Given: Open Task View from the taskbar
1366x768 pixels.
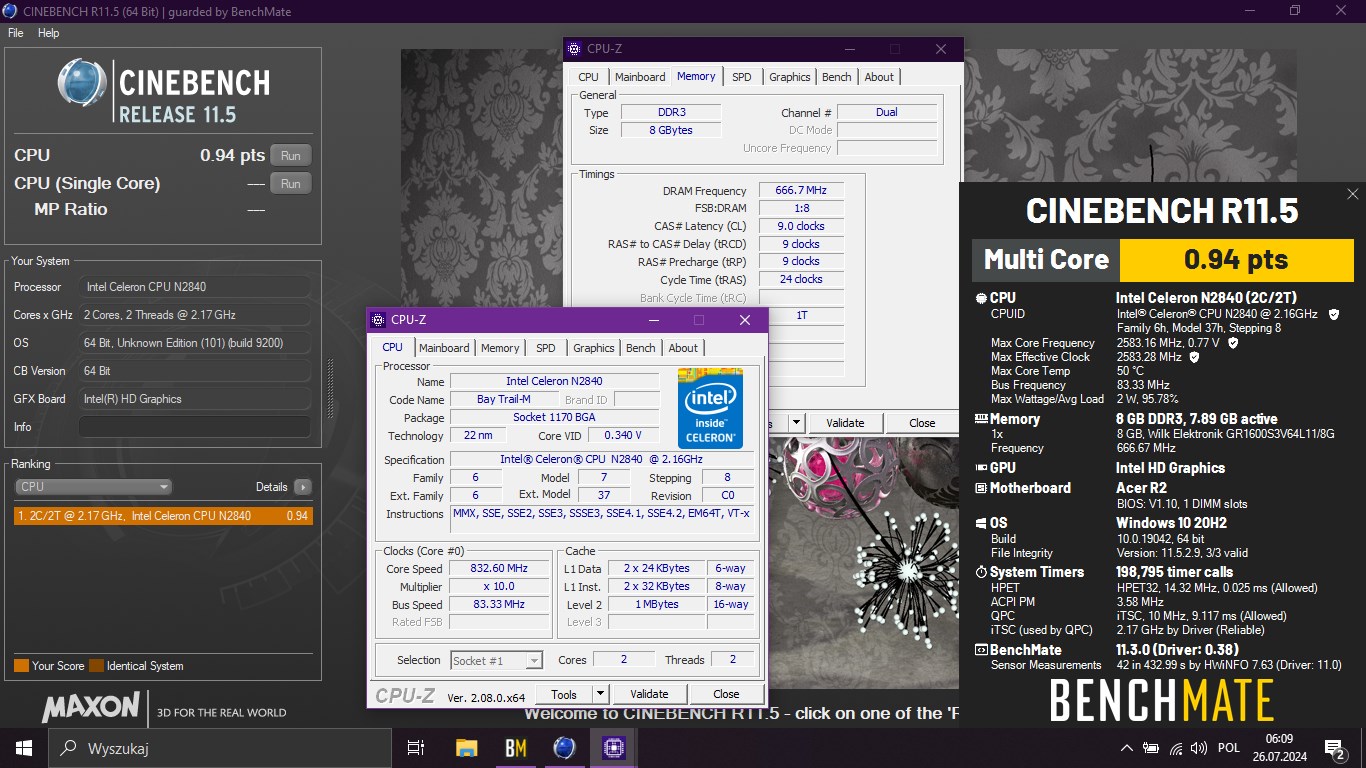Looking at the screenshot, I should [x=417, y=748].
